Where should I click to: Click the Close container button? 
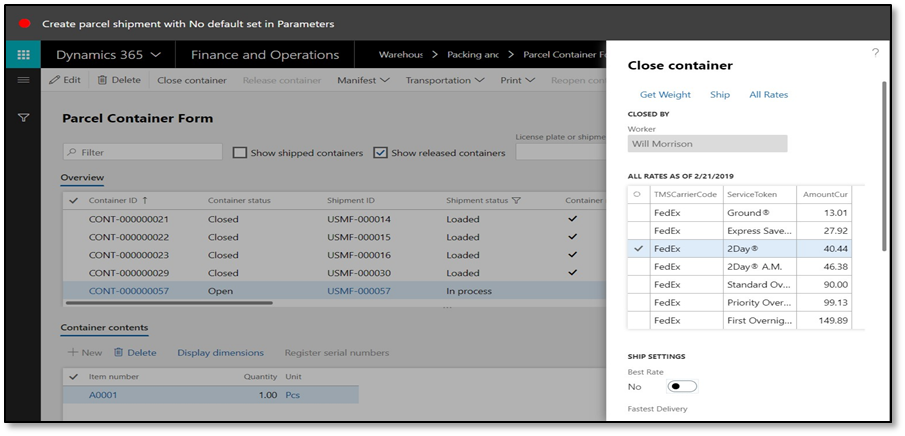tap(192, 80)
